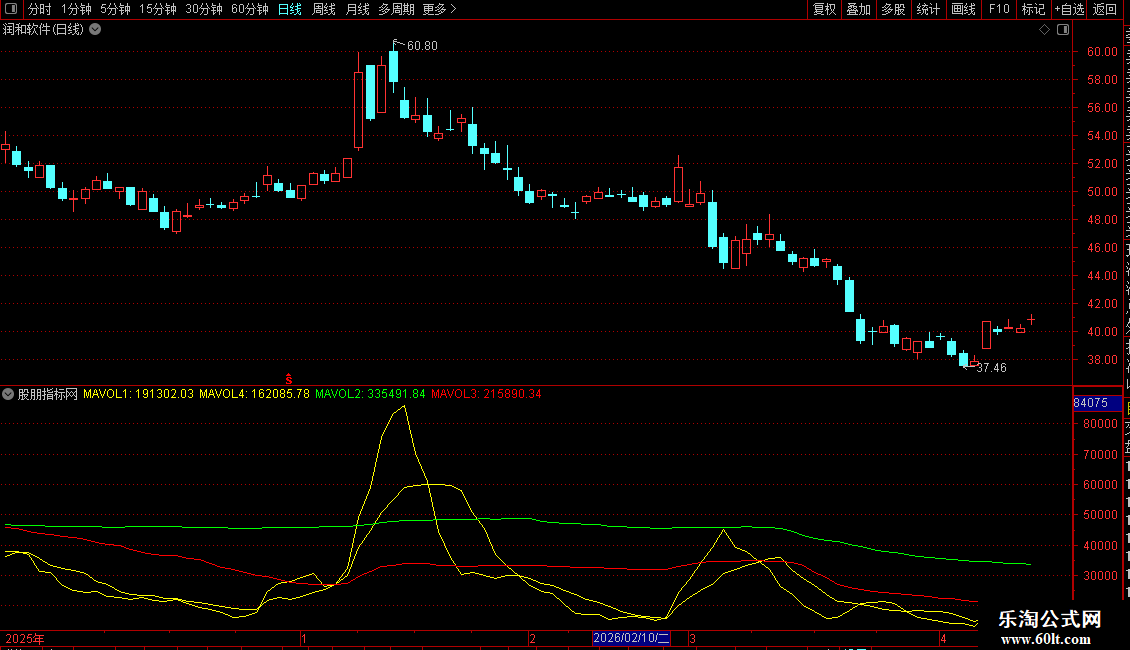Expand dropdown next to 润和软件(日线)
Image resolution: width=1130 pixels, height=650 pixels.
click(x=95, y=30)
